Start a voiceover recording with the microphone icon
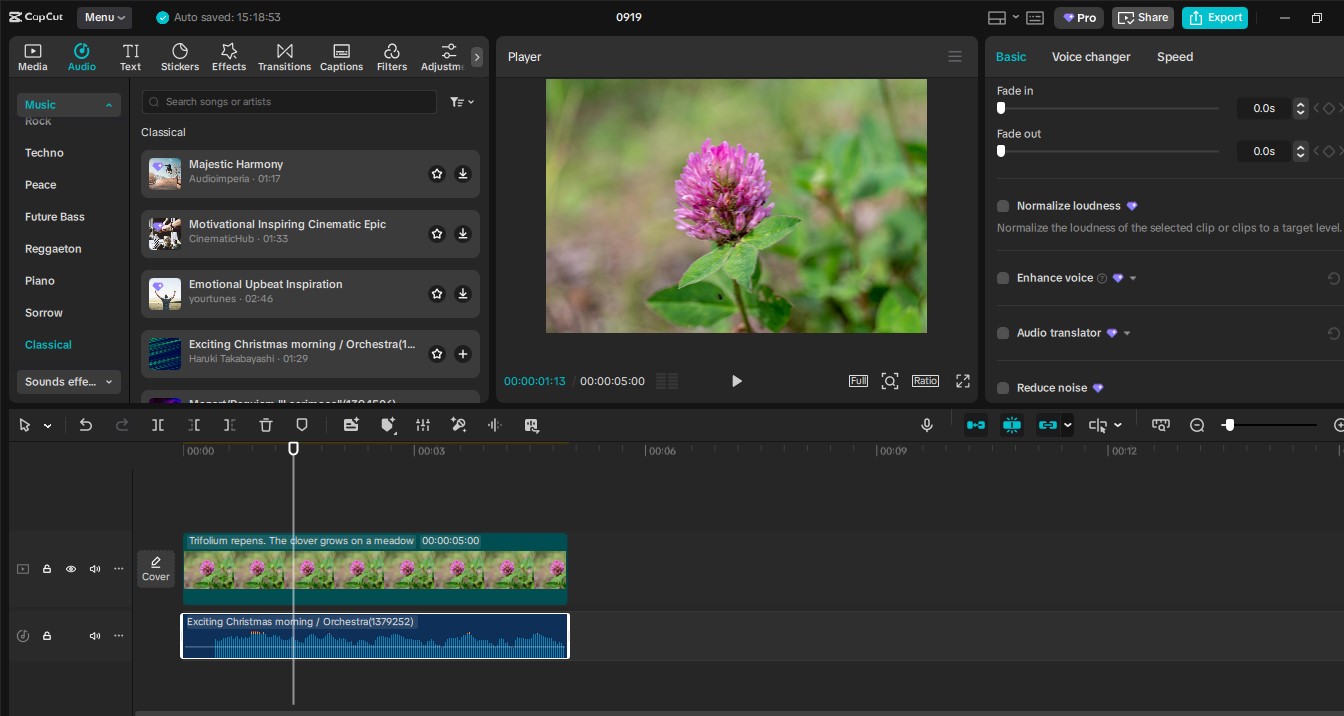Screen dimensions: 1344x716 point(927,425)
